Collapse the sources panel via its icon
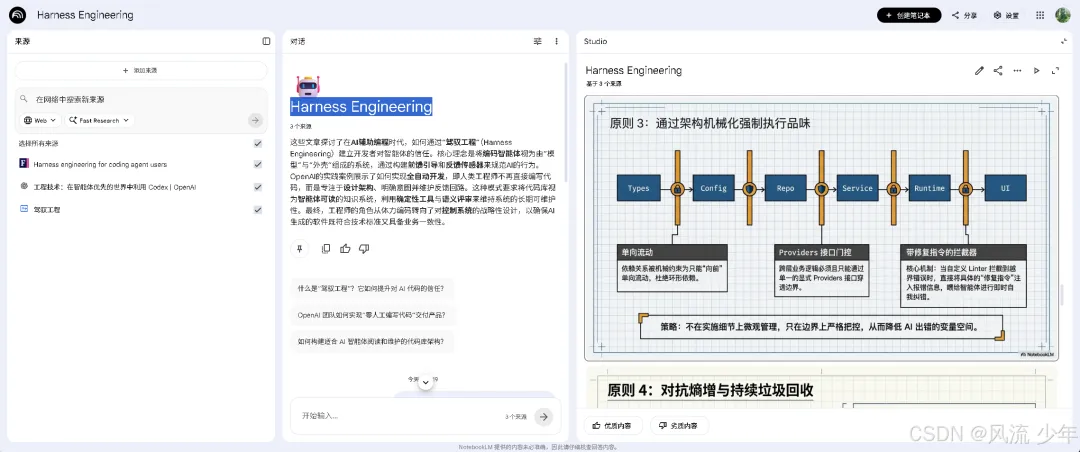The width and height of the screenshot is (1080, 452). pos(266,41)
